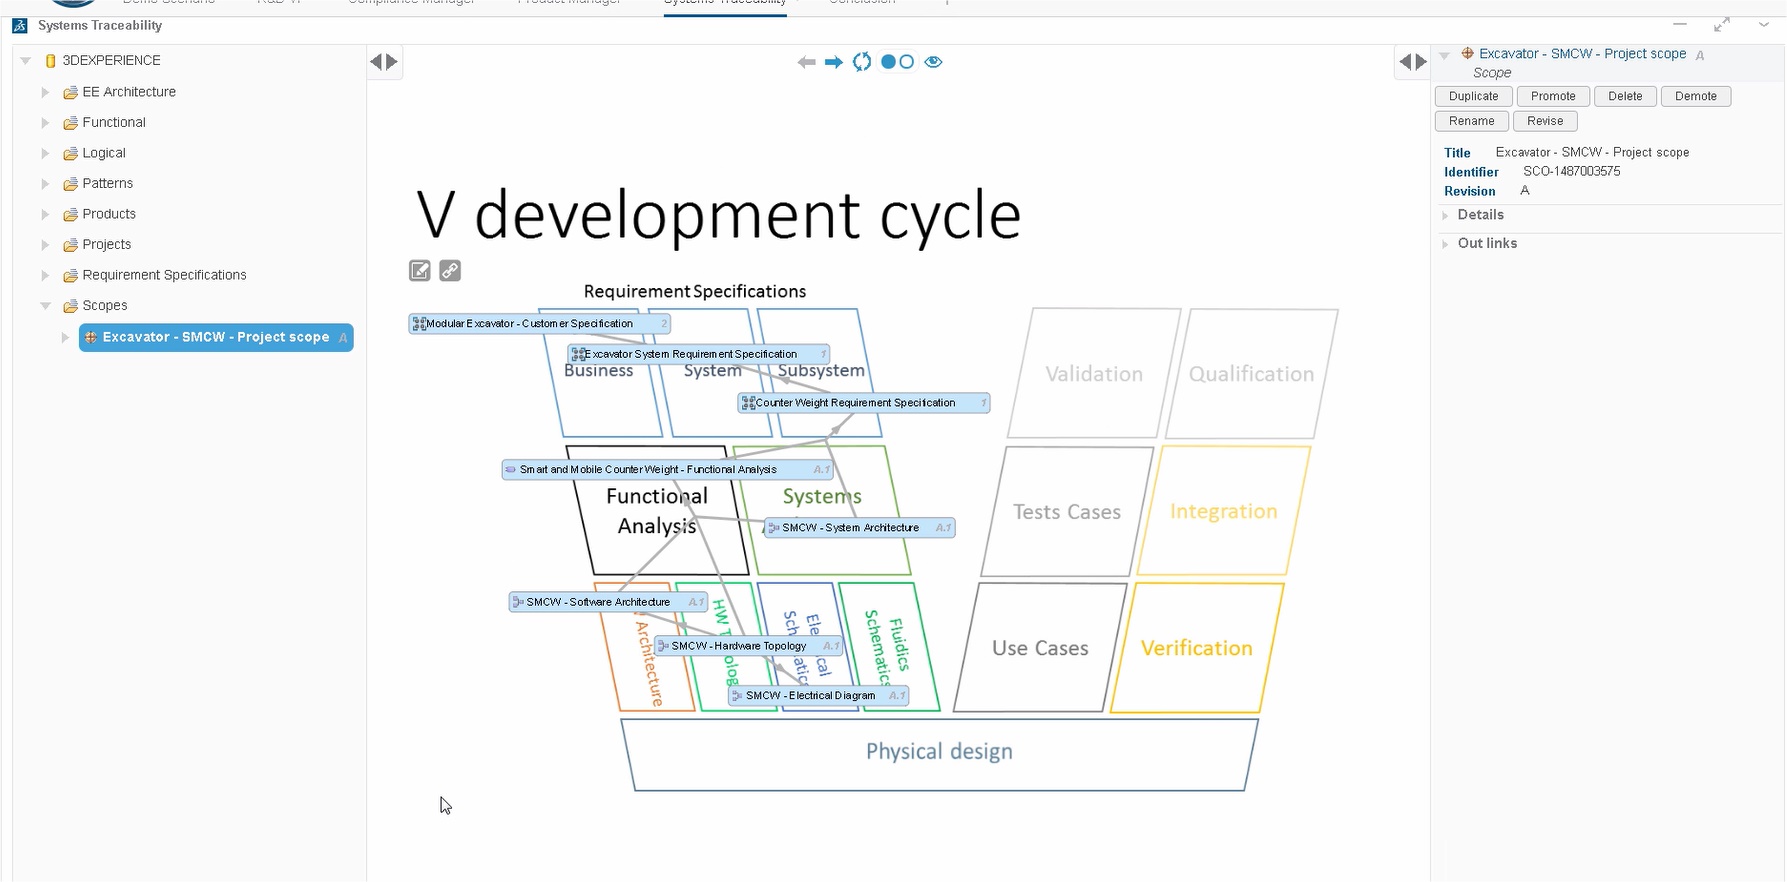This screenshot has width=1787, height=882.
Task: Expand the Products tree node
Action: [45, 214]
